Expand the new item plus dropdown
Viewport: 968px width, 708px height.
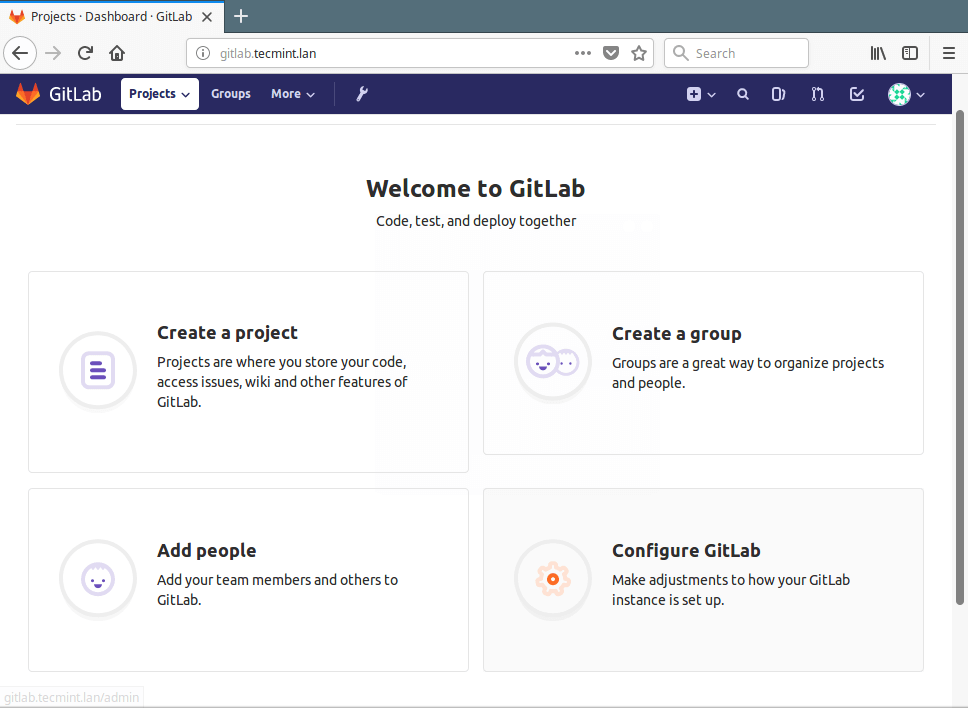(701, 94)
